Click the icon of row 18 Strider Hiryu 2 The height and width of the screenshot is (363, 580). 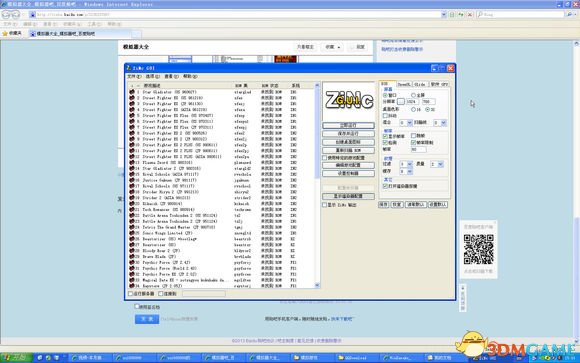click(132, 192)
